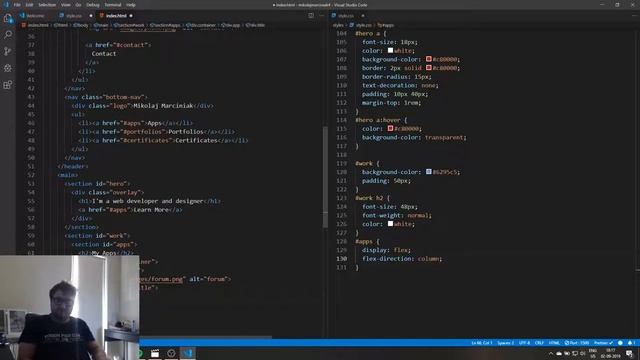Click index.html breadcrumb in left editor
The width and height of the screenshot is (640, 360).
(x=36, y=25)
